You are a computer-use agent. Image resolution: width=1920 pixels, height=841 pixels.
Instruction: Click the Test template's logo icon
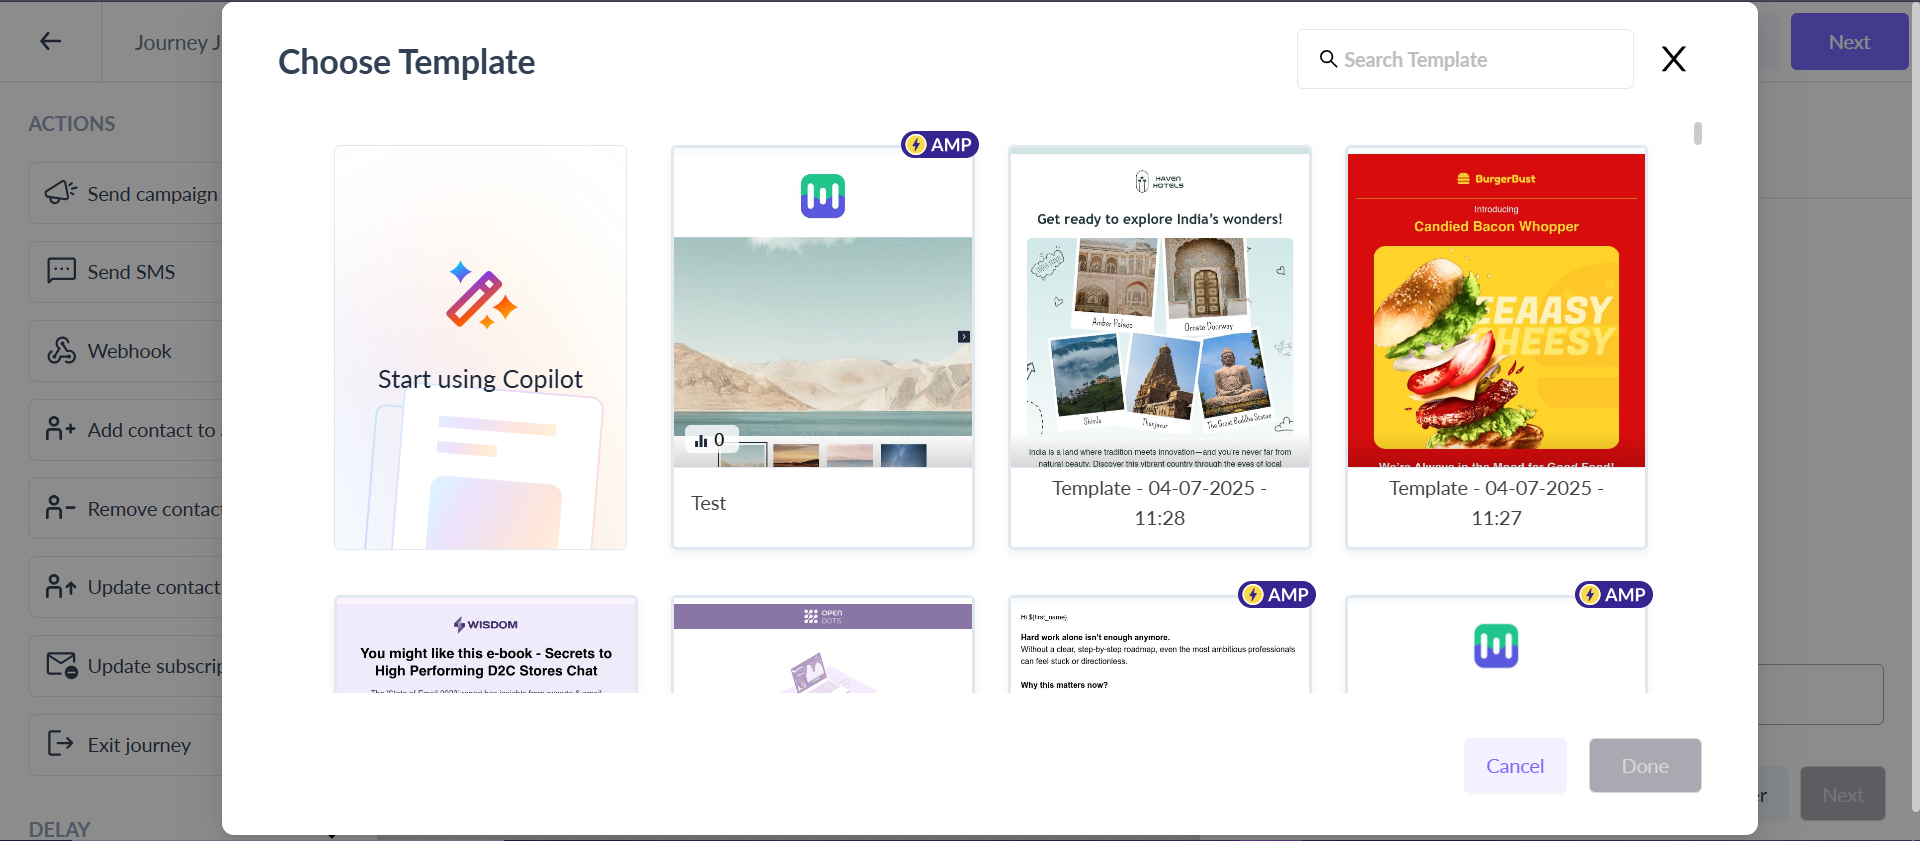[x=823, y=196]
